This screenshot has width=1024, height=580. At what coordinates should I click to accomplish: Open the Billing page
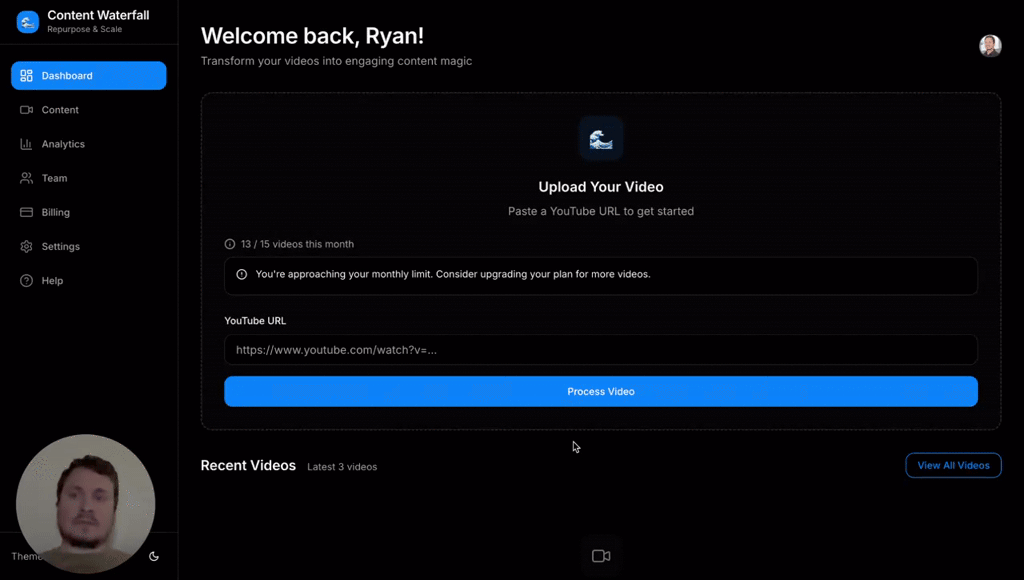pyautogui.click(x=89, y=212)
